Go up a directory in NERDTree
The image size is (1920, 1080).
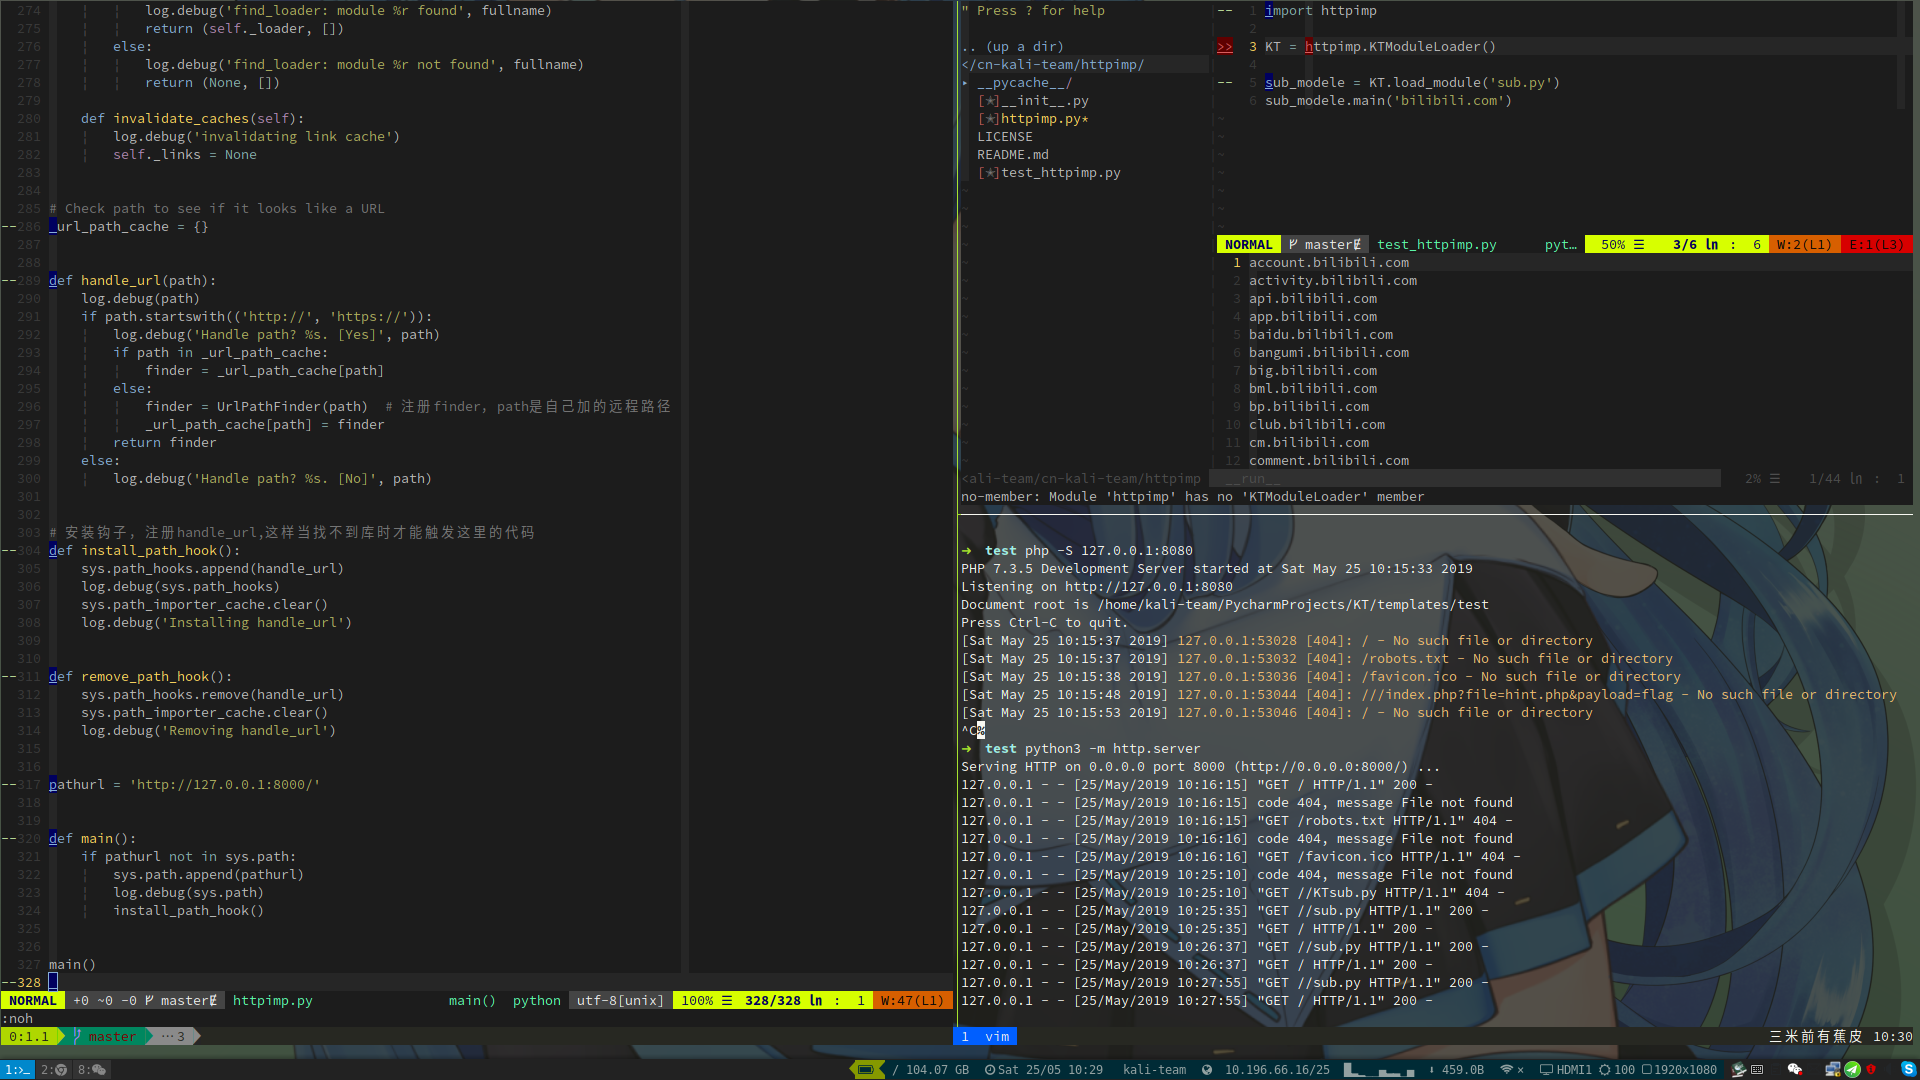click(1012, 47)
